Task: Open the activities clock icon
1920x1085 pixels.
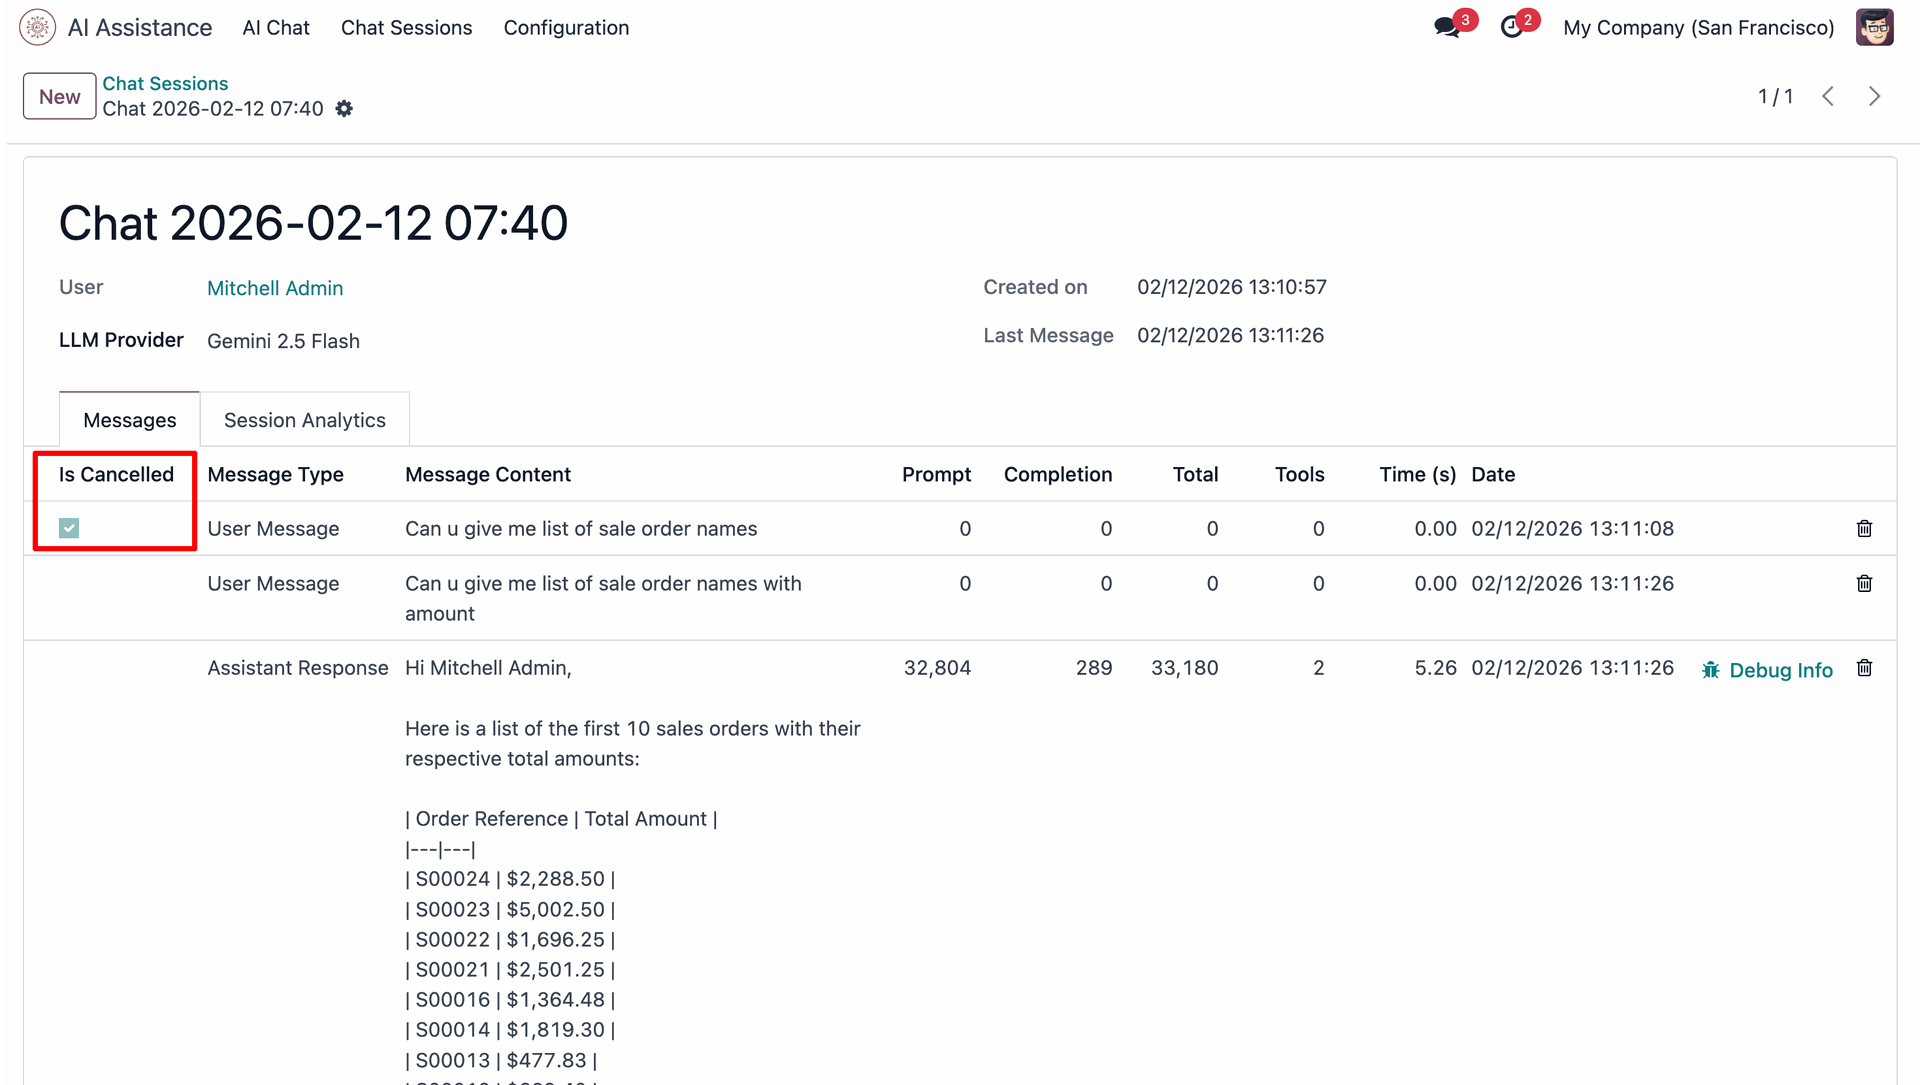Action: coord(1512,27)
